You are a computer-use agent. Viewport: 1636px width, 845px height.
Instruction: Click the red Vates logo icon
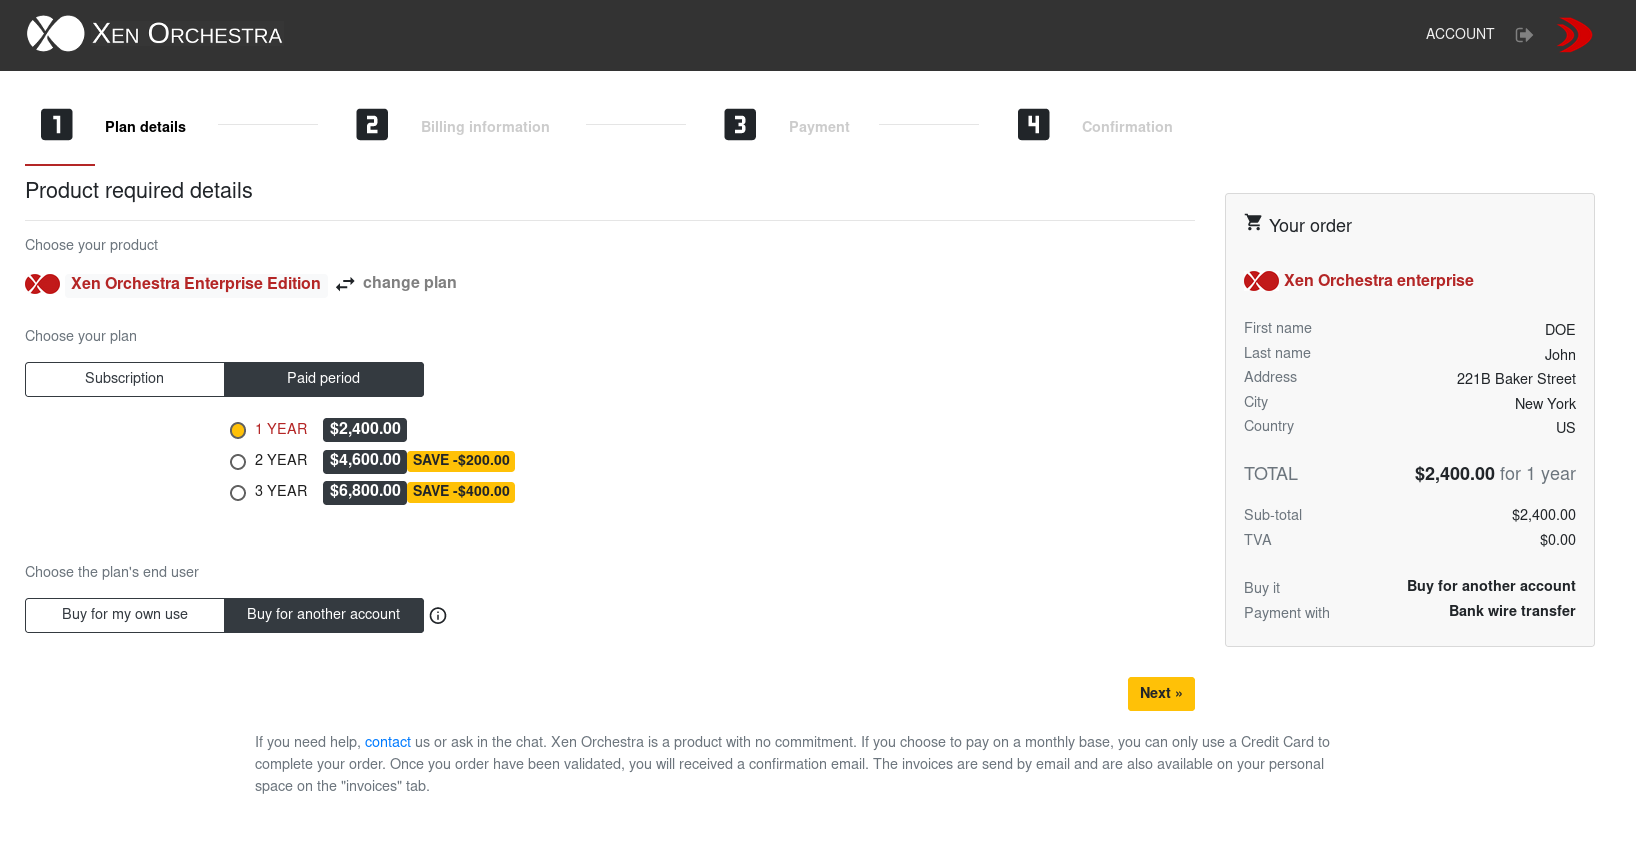tap(1574, 35)
